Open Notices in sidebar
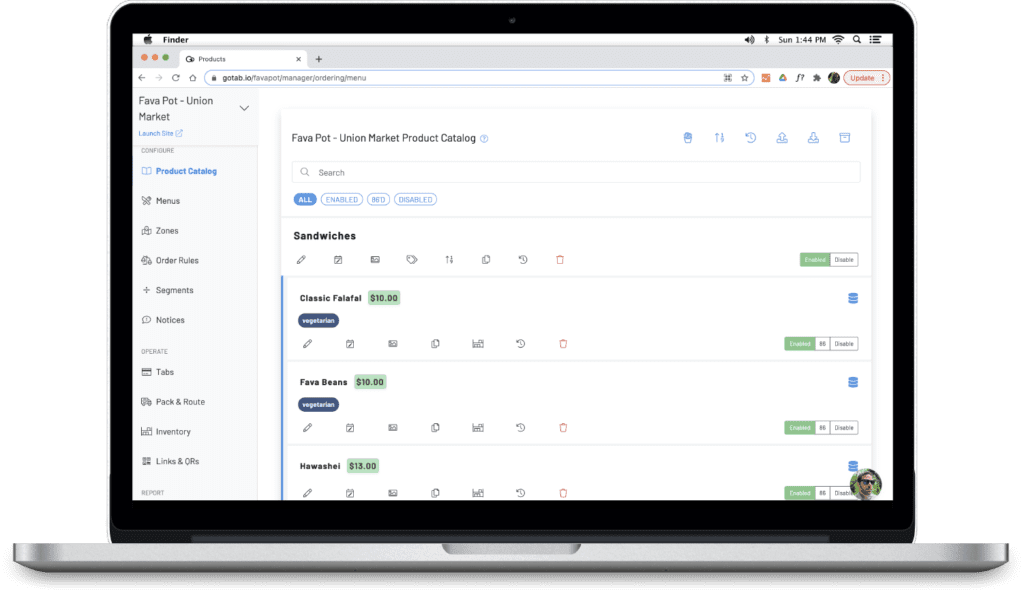The height and width of the screenshot is (591, 1024). 163,320
